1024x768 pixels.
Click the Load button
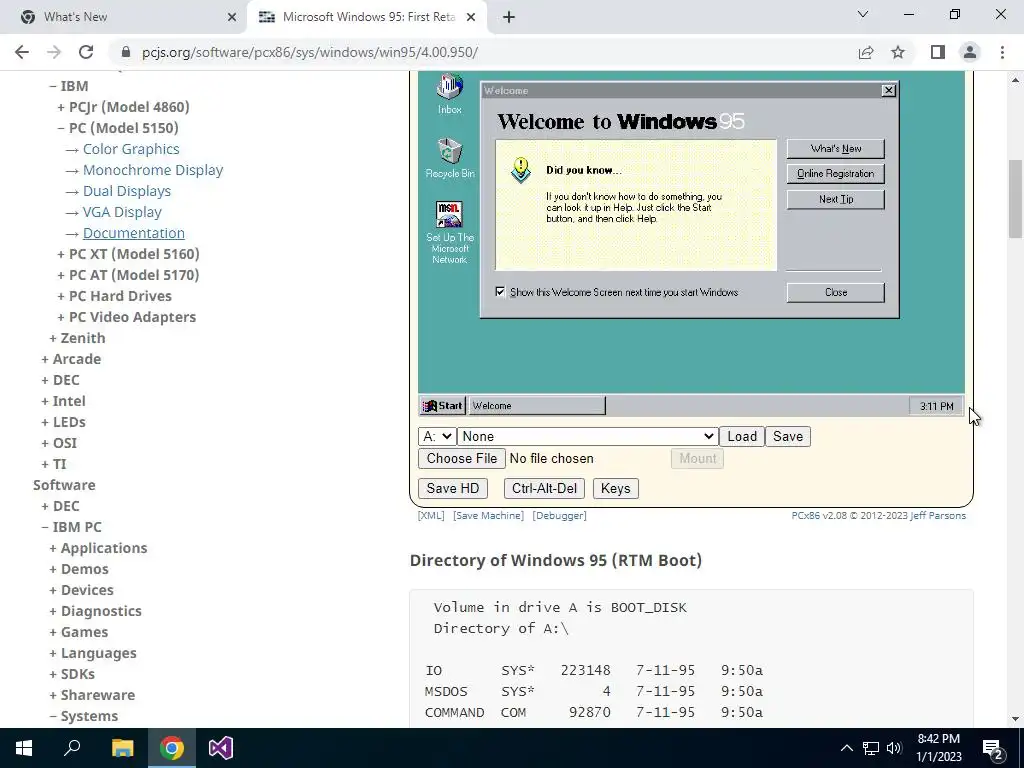(742, 436)
